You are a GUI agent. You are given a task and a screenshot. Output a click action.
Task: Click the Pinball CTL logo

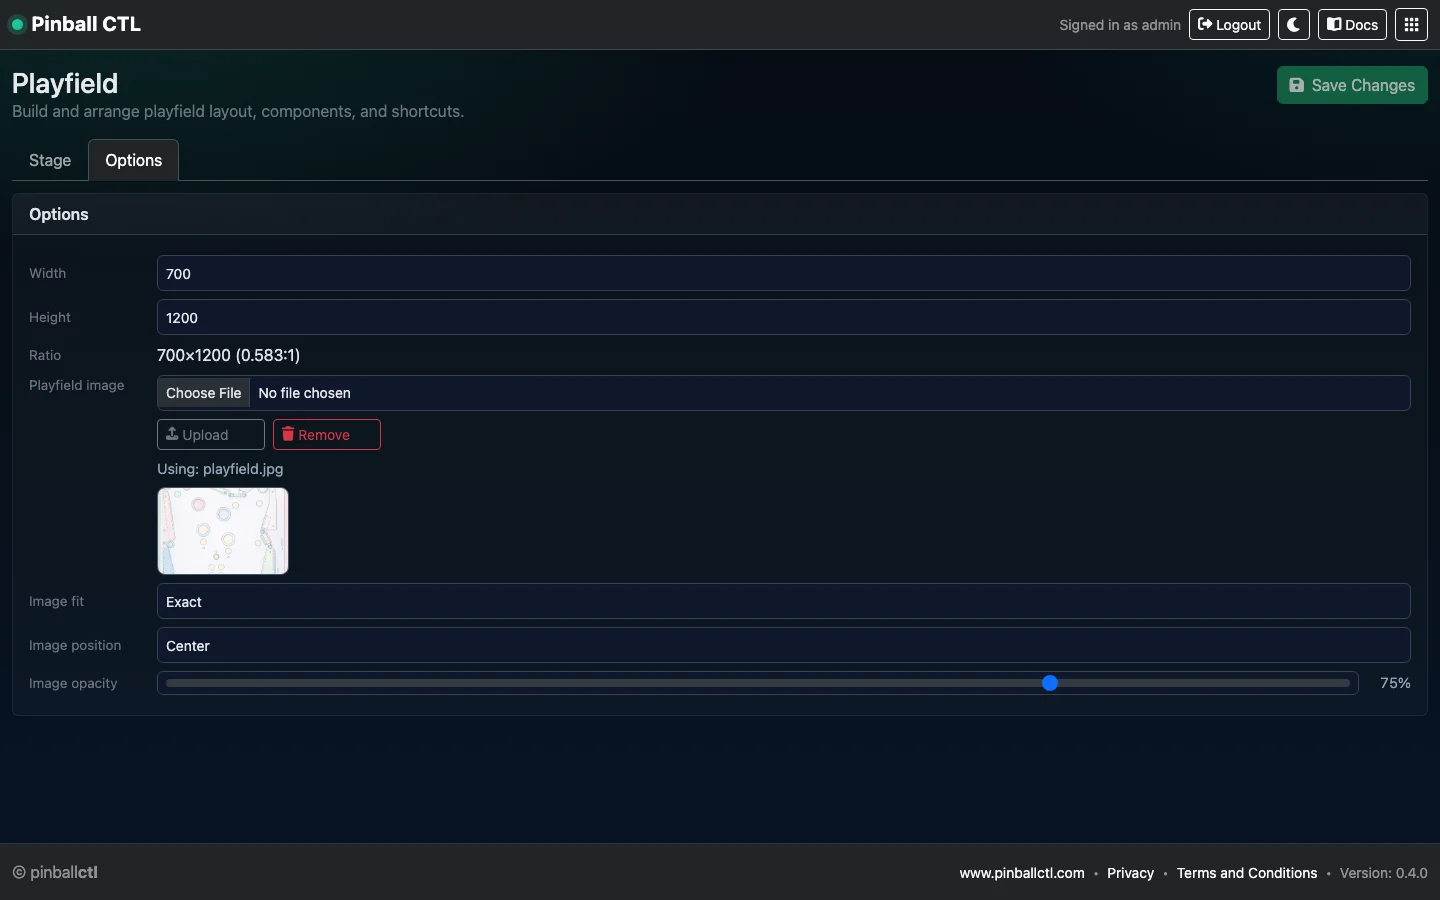pos(85,24)
